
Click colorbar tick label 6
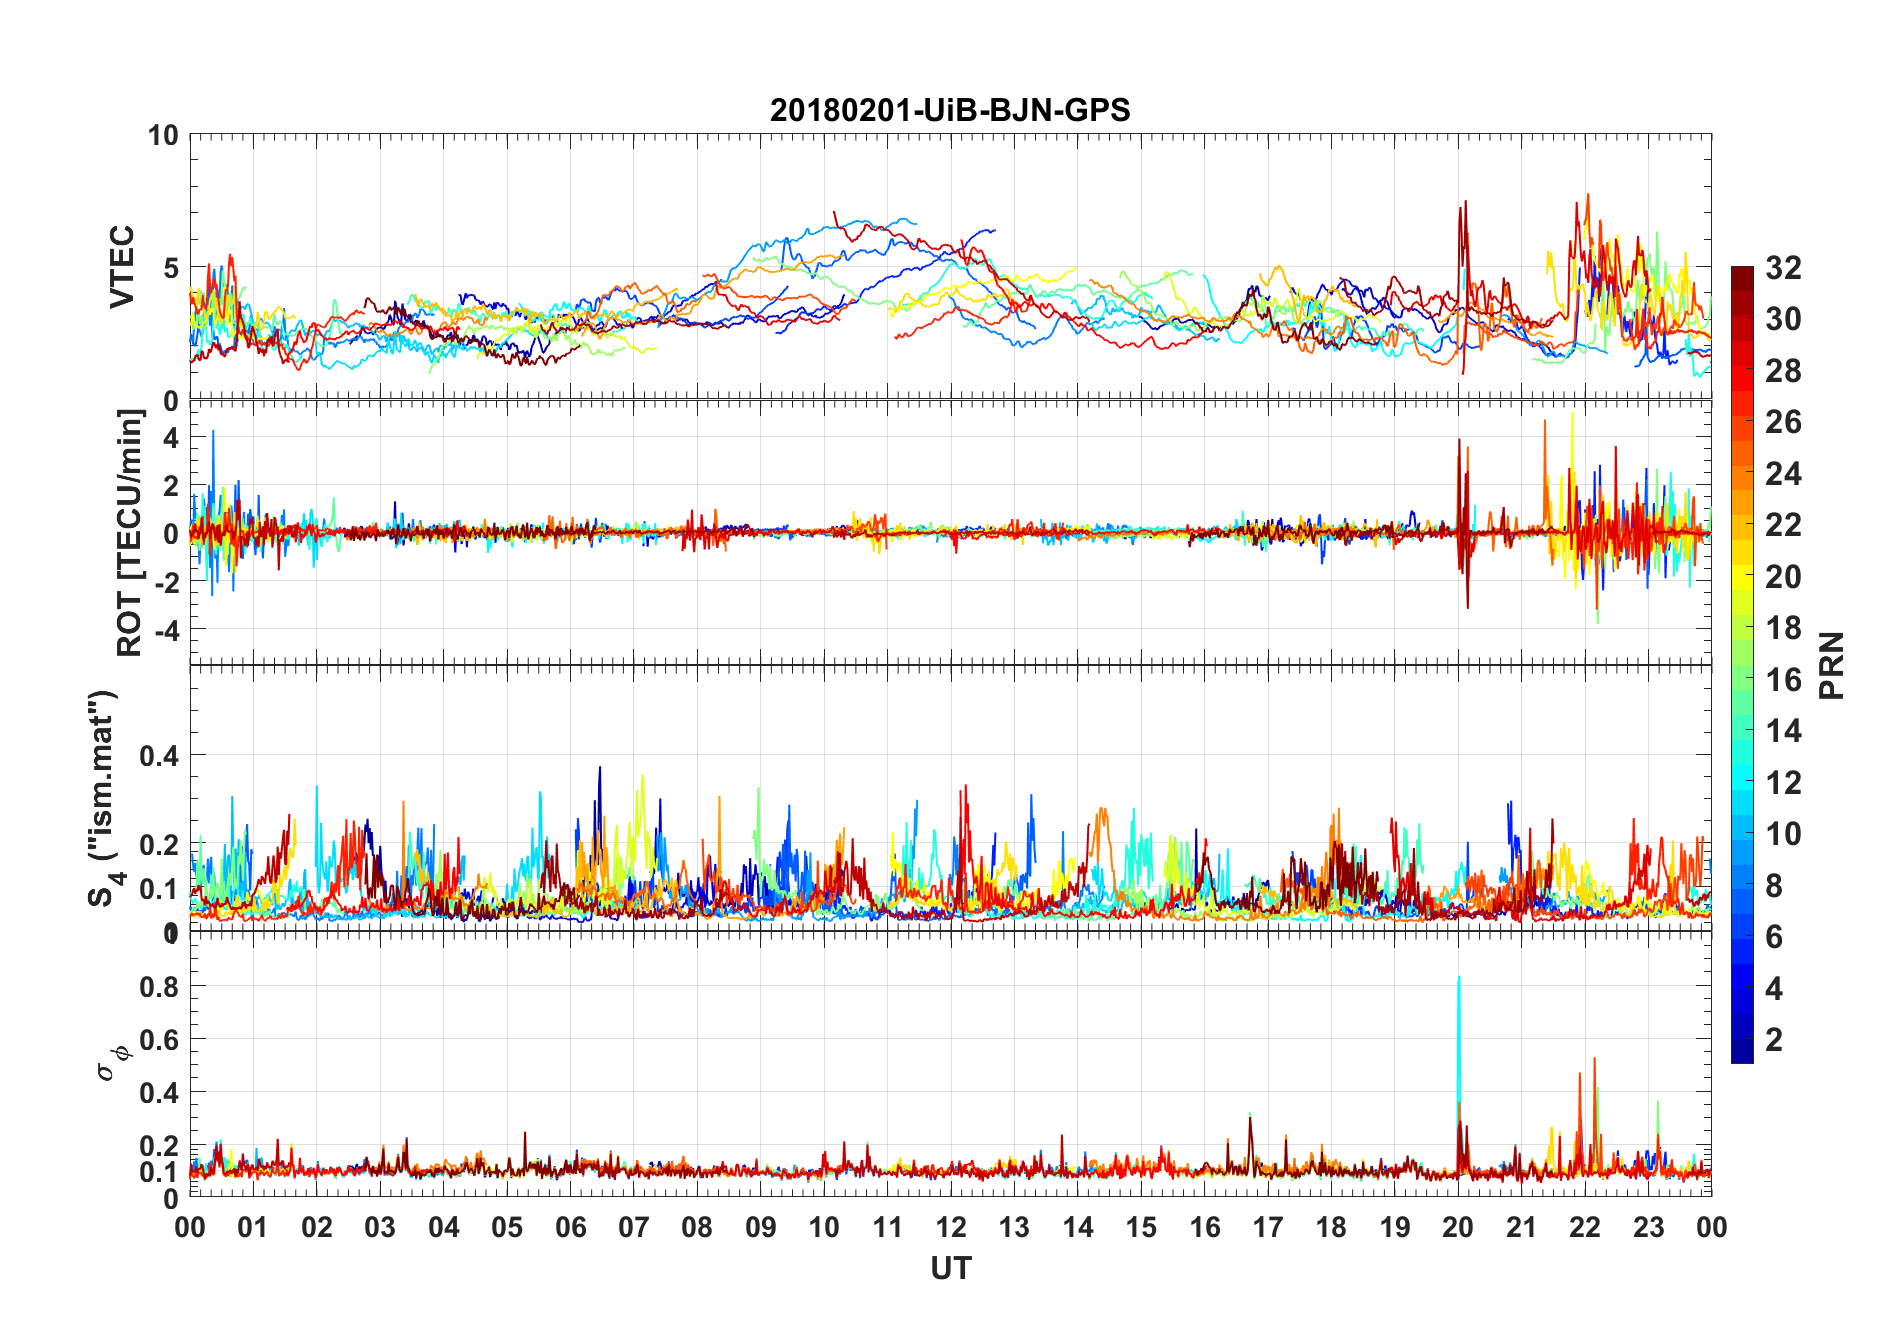(x=1774, y=936)
